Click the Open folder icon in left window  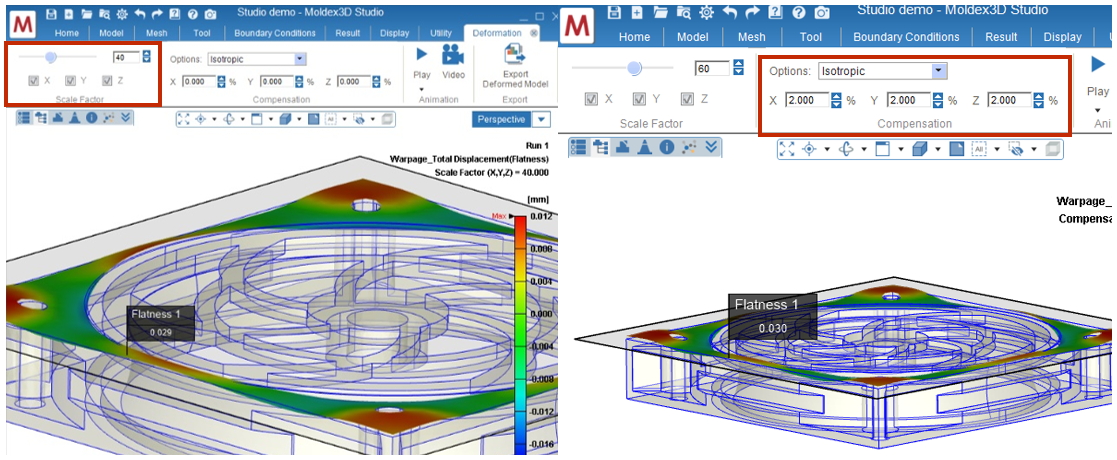pos(87,14)
